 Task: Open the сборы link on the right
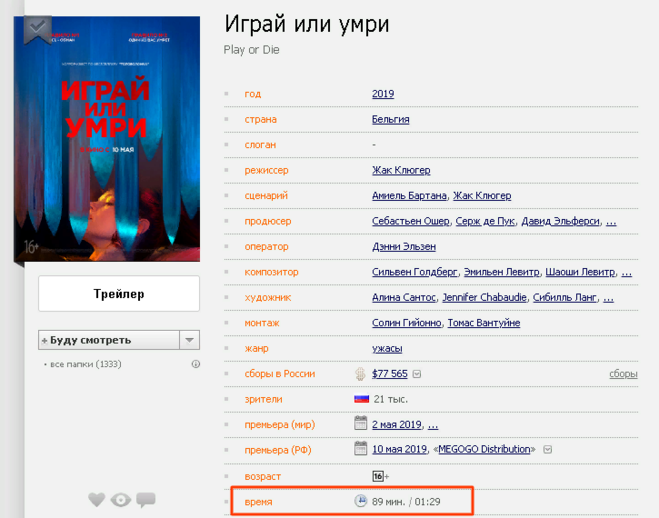coord(623,374)
